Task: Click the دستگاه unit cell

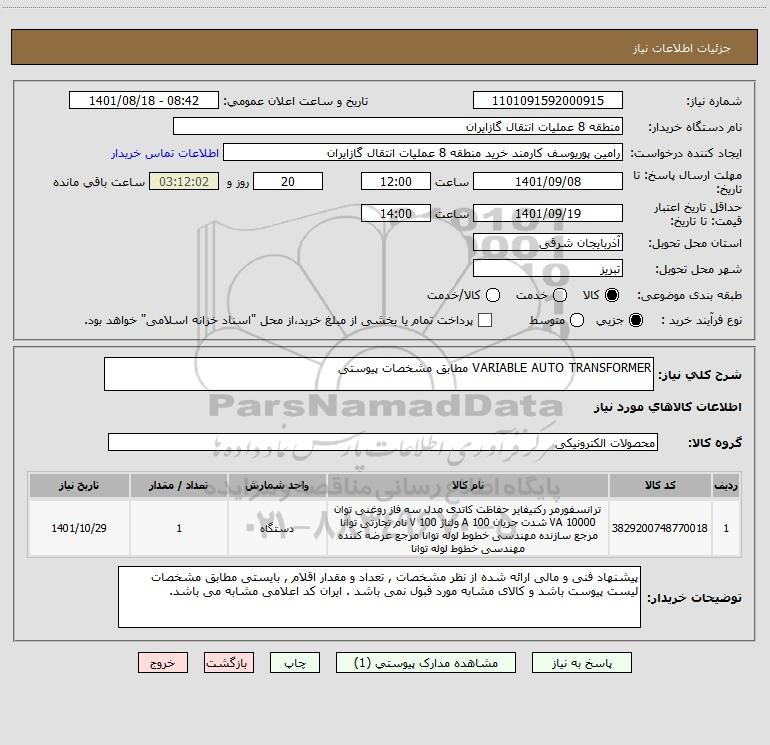Action: (x=277, y=528)
